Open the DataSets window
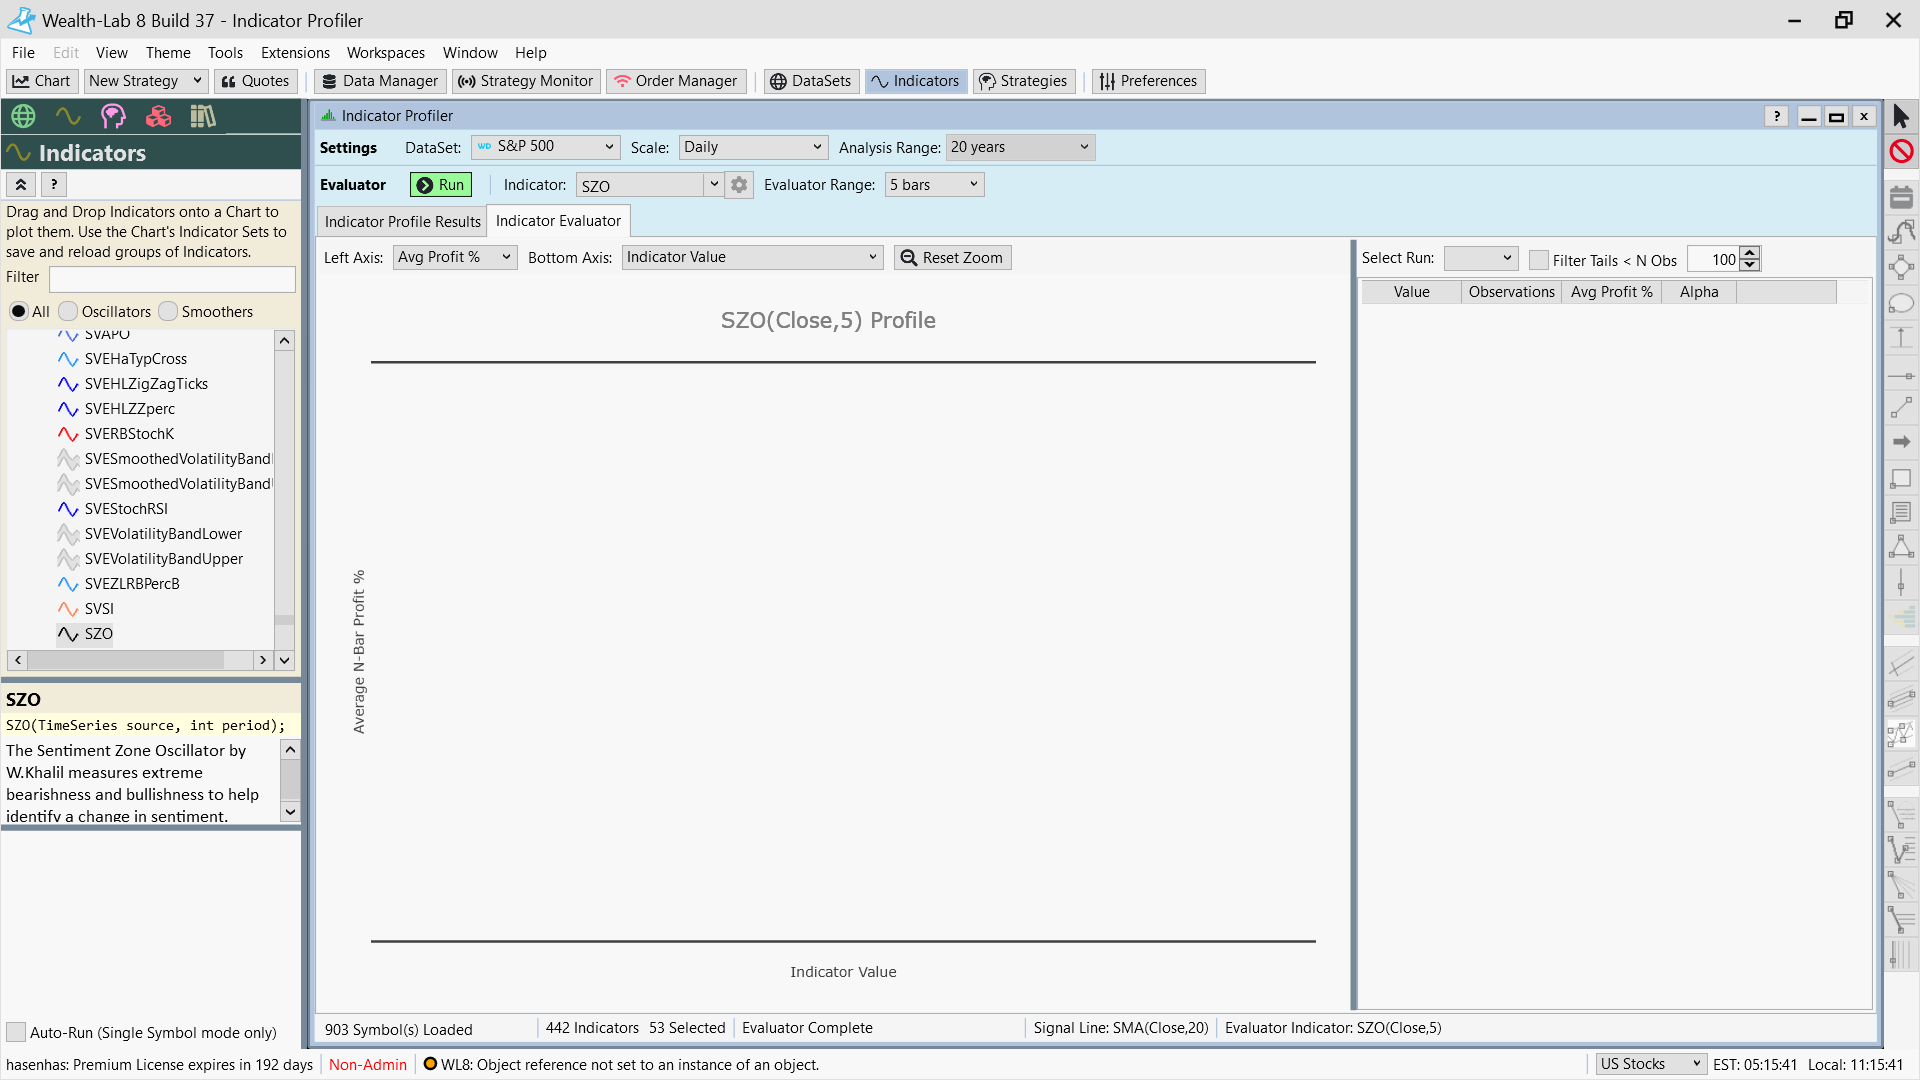The image size is (1920, 1080). [810, 81]
